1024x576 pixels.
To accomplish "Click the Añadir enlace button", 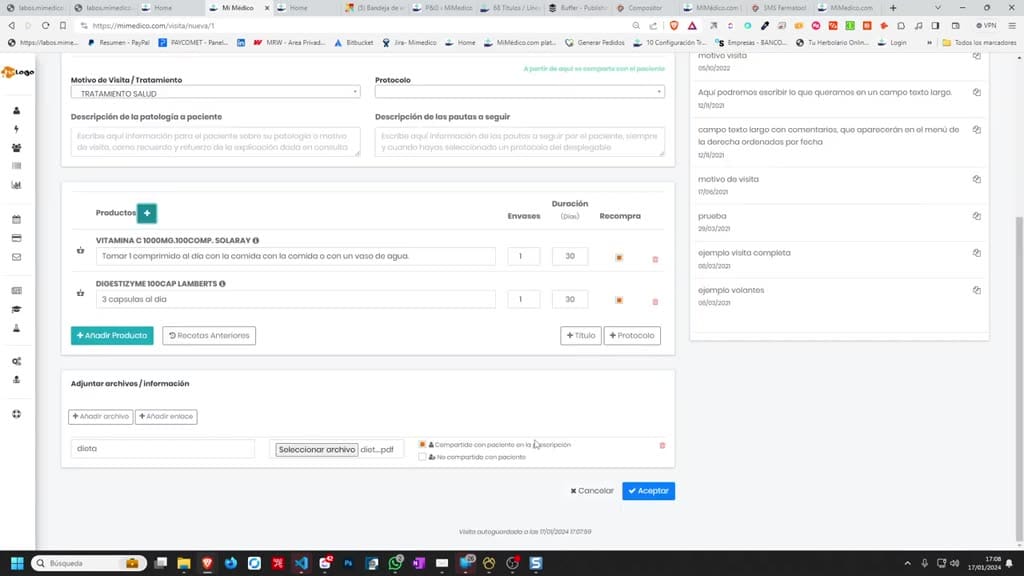I will coord(166,417).
